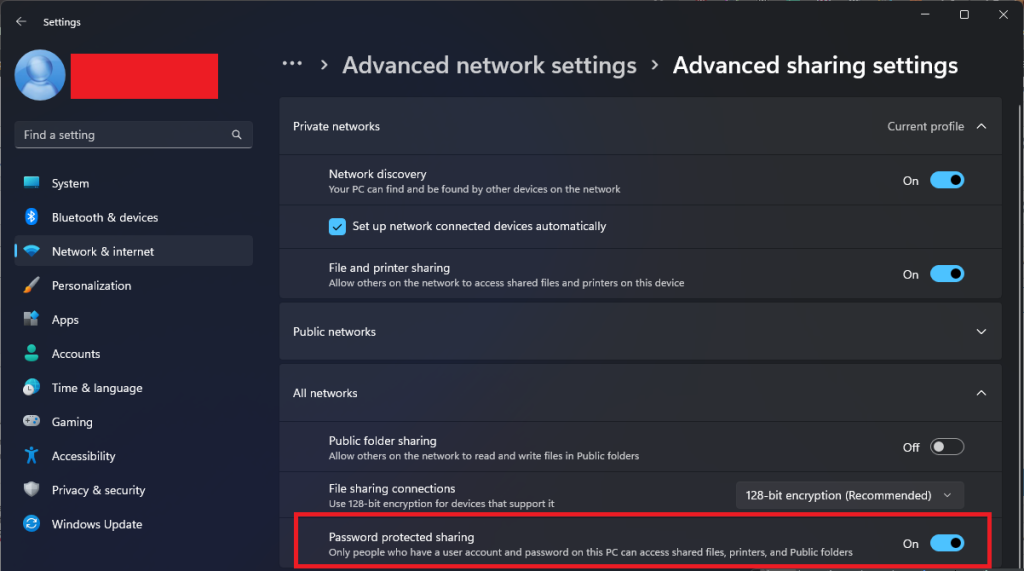Image resolution: width=1024 pixels, height=571 pixels.
Task: Open Gaming settings category
Action: (x=134, y=421)
